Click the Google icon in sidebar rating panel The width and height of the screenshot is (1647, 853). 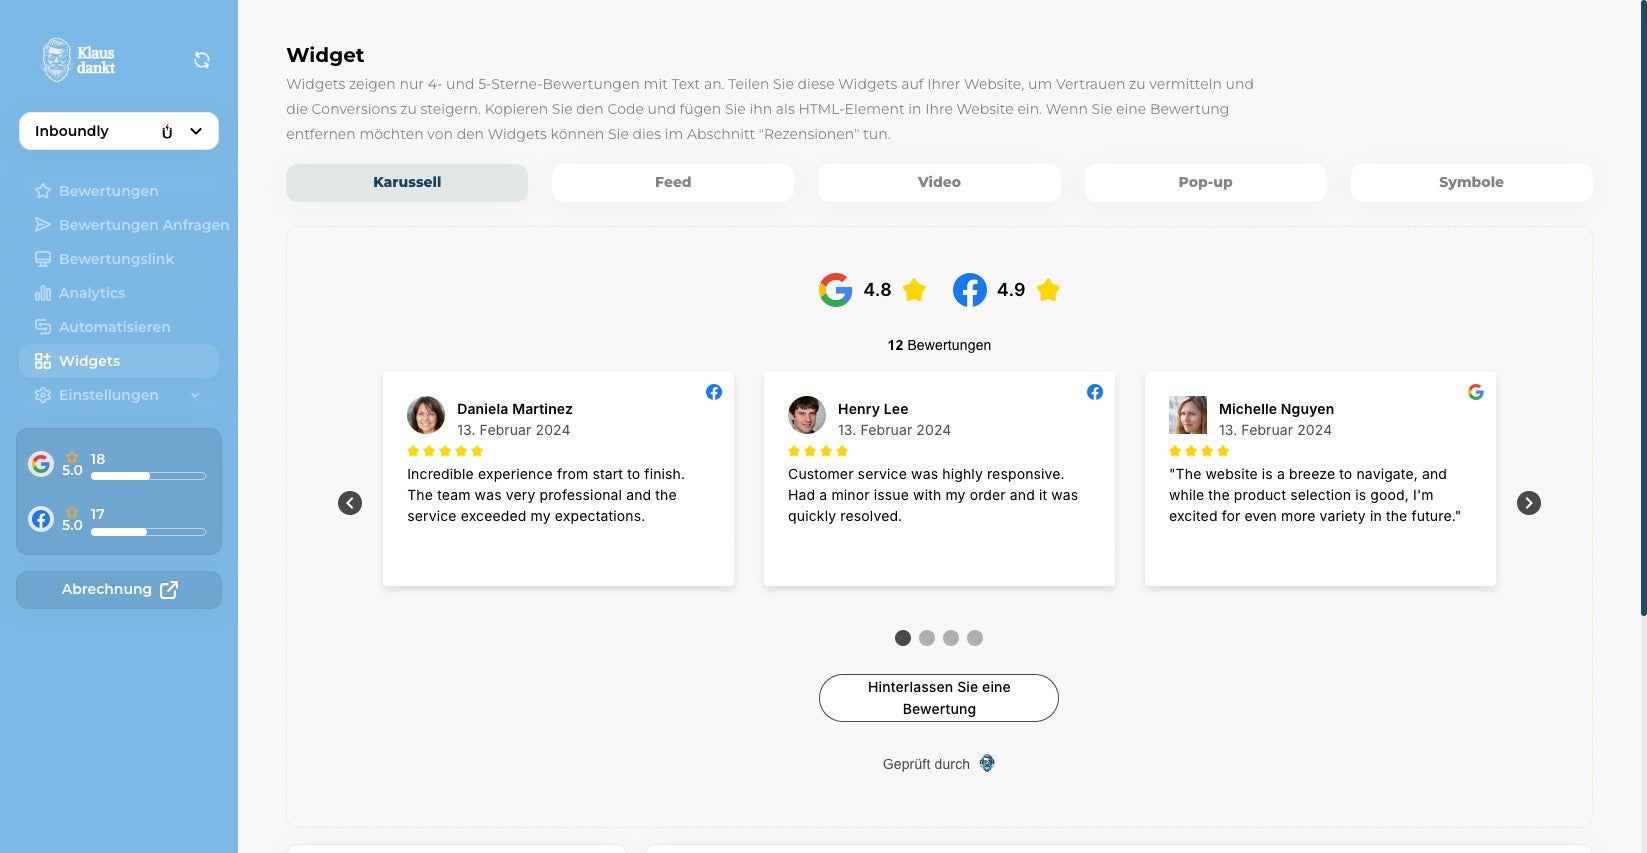[41, 464]
